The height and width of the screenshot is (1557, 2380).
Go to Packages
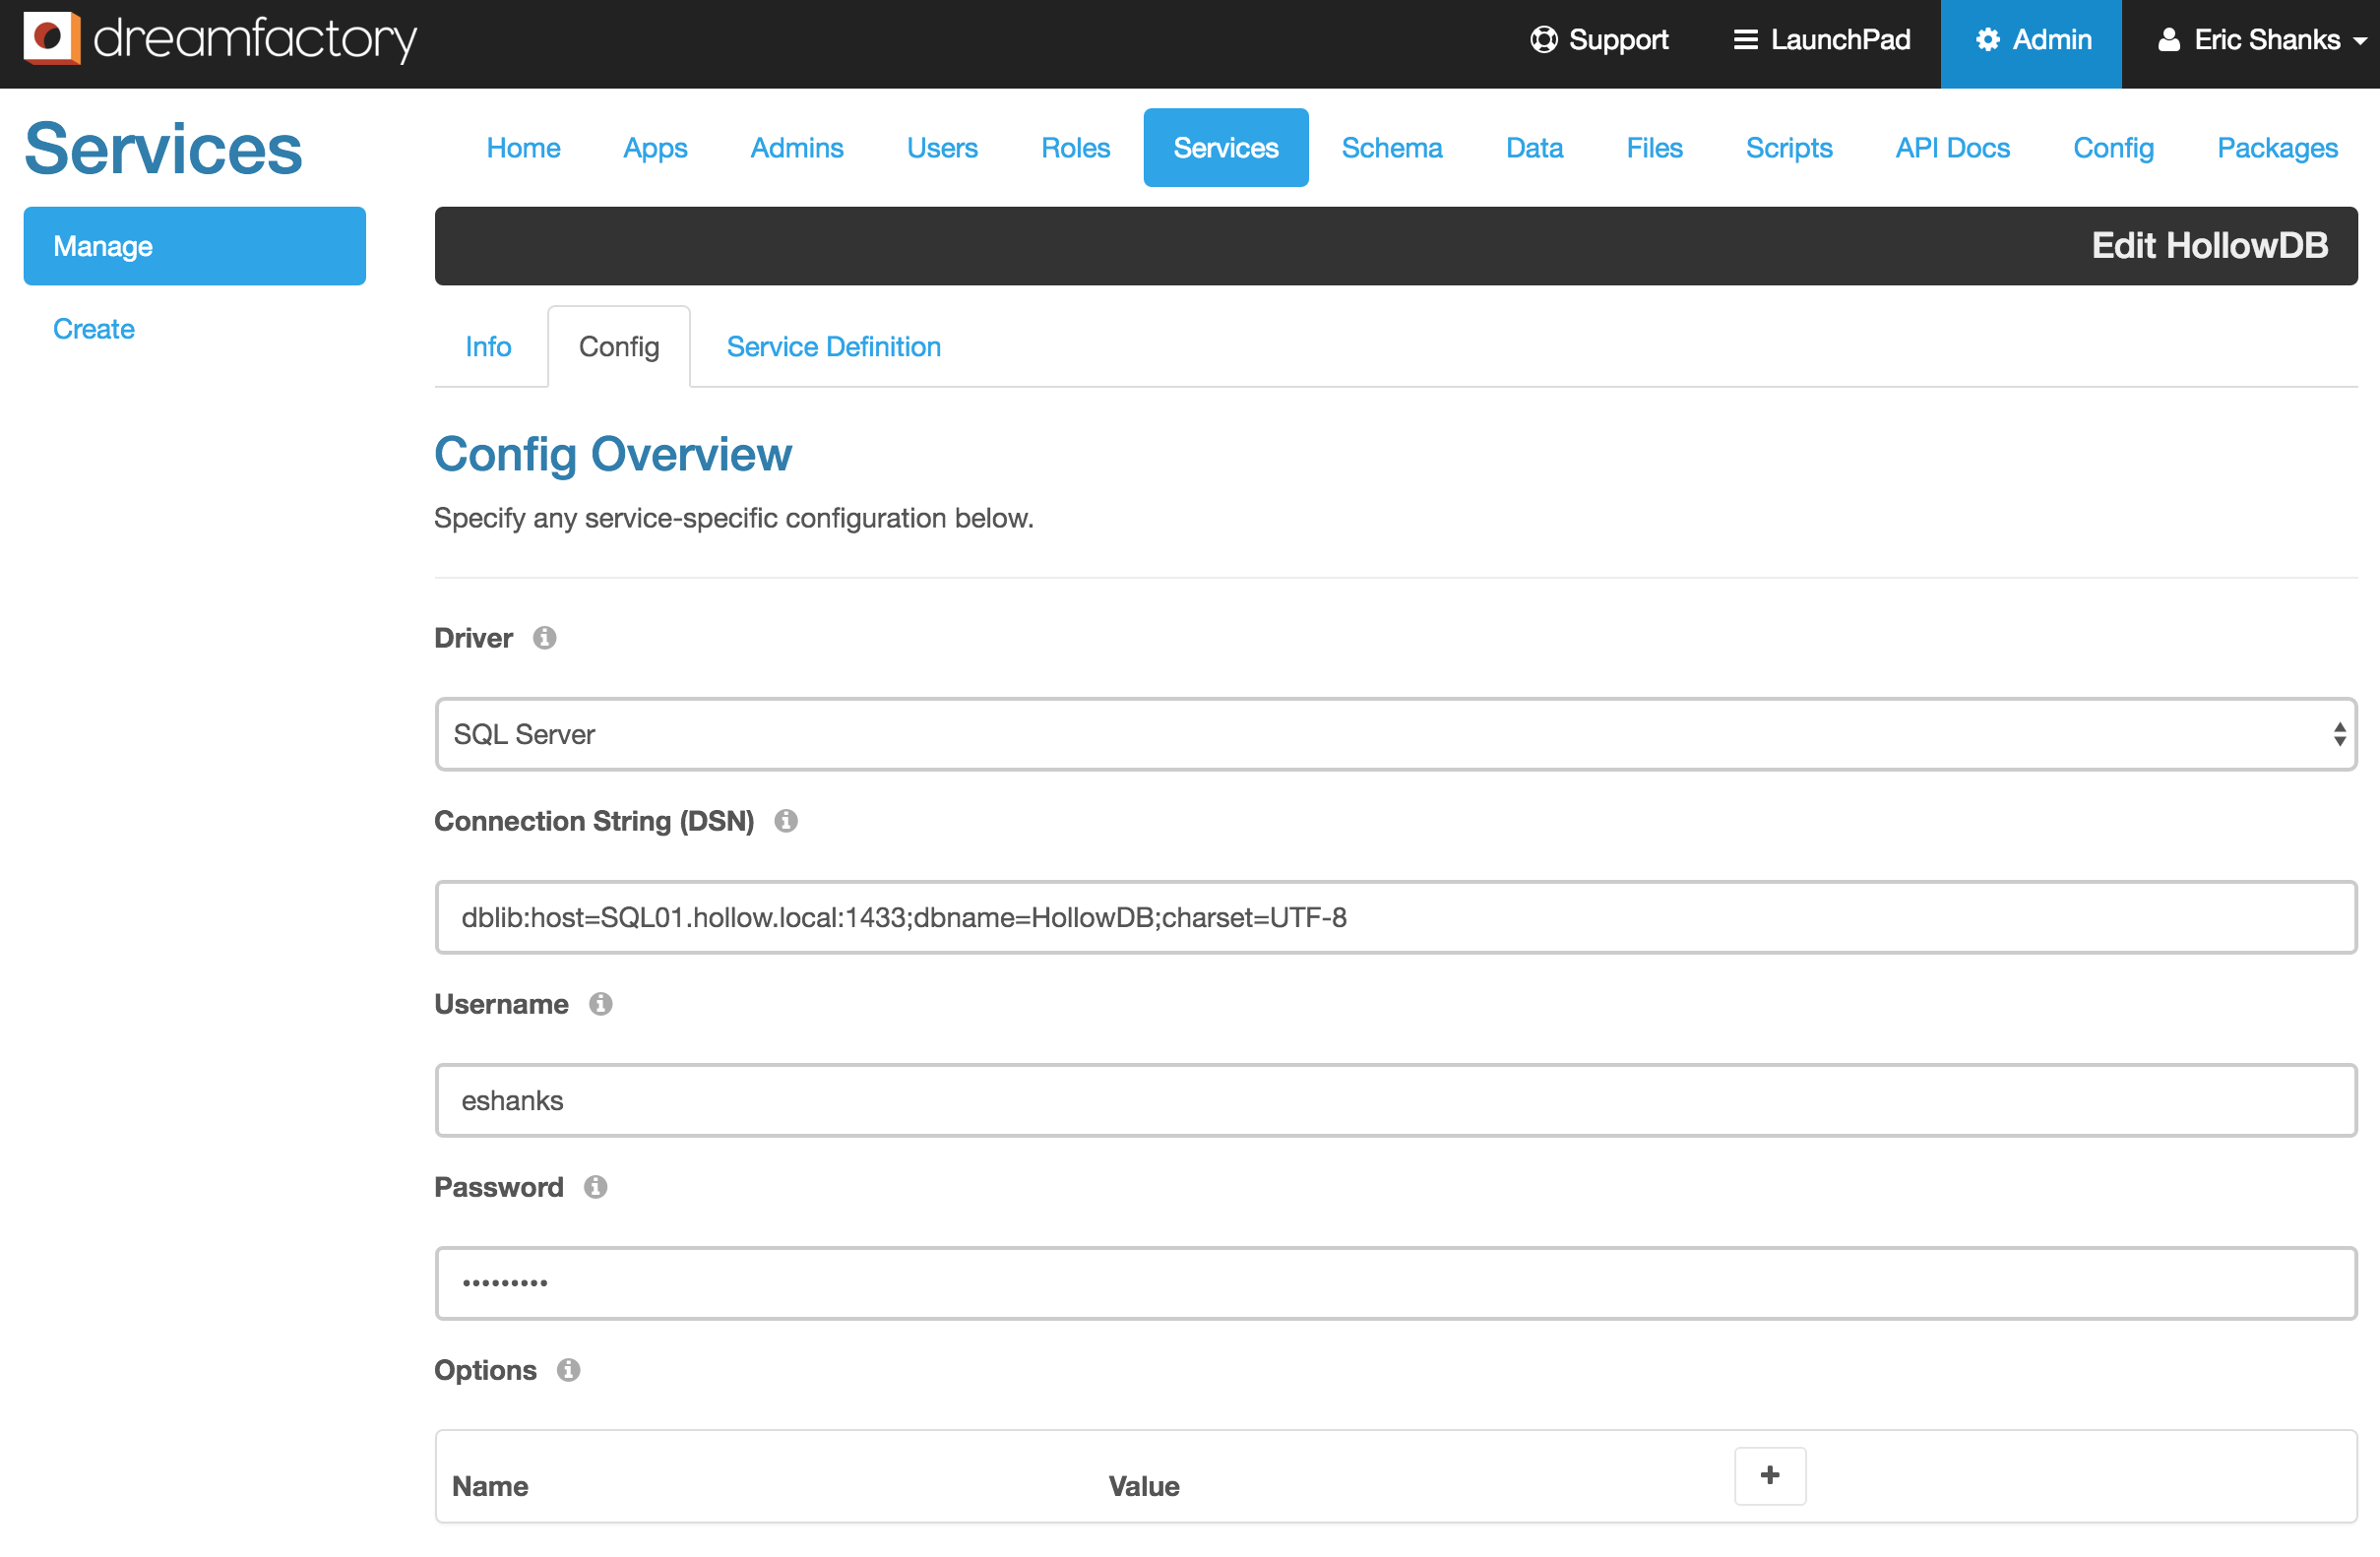(2277, 148)
